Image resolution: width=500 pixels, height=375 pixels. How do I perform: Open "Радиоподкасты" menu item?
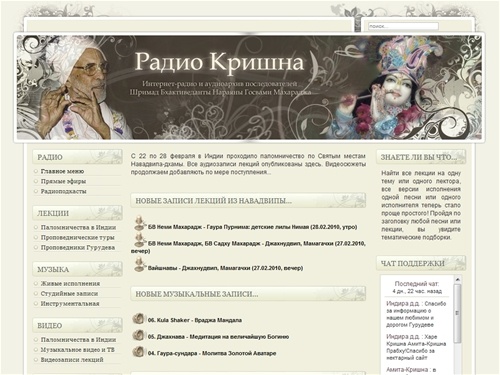pos(64,191)
